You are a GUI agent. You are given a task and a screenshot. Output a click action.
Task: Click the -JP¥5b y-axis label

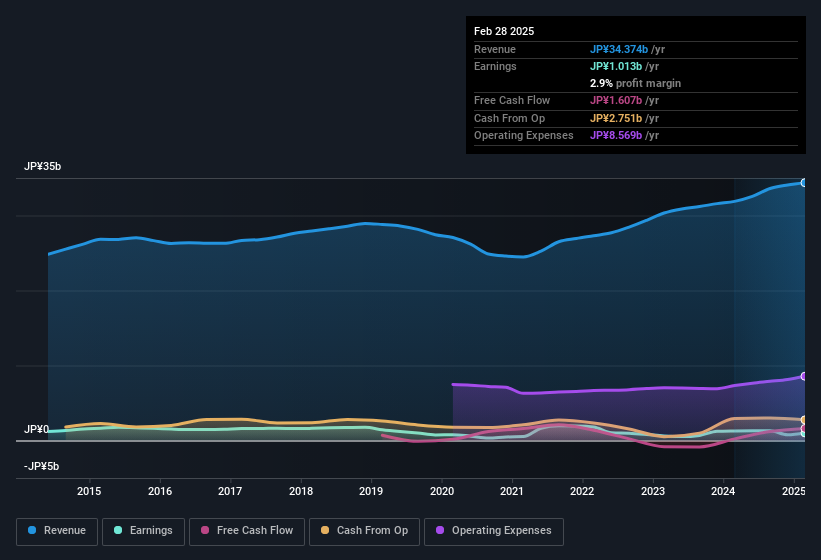(x=41, y=466)
